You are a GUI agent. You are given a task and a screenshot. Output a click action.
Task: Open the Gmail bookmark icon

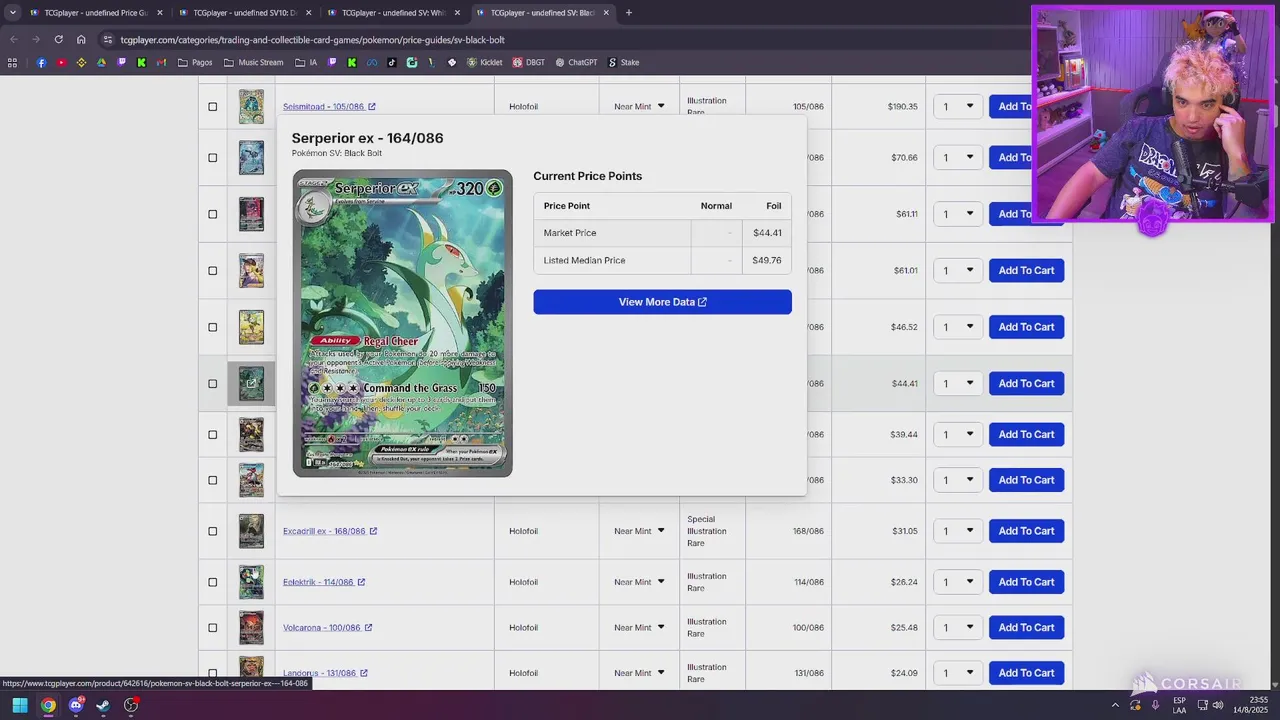coord(161,62)
